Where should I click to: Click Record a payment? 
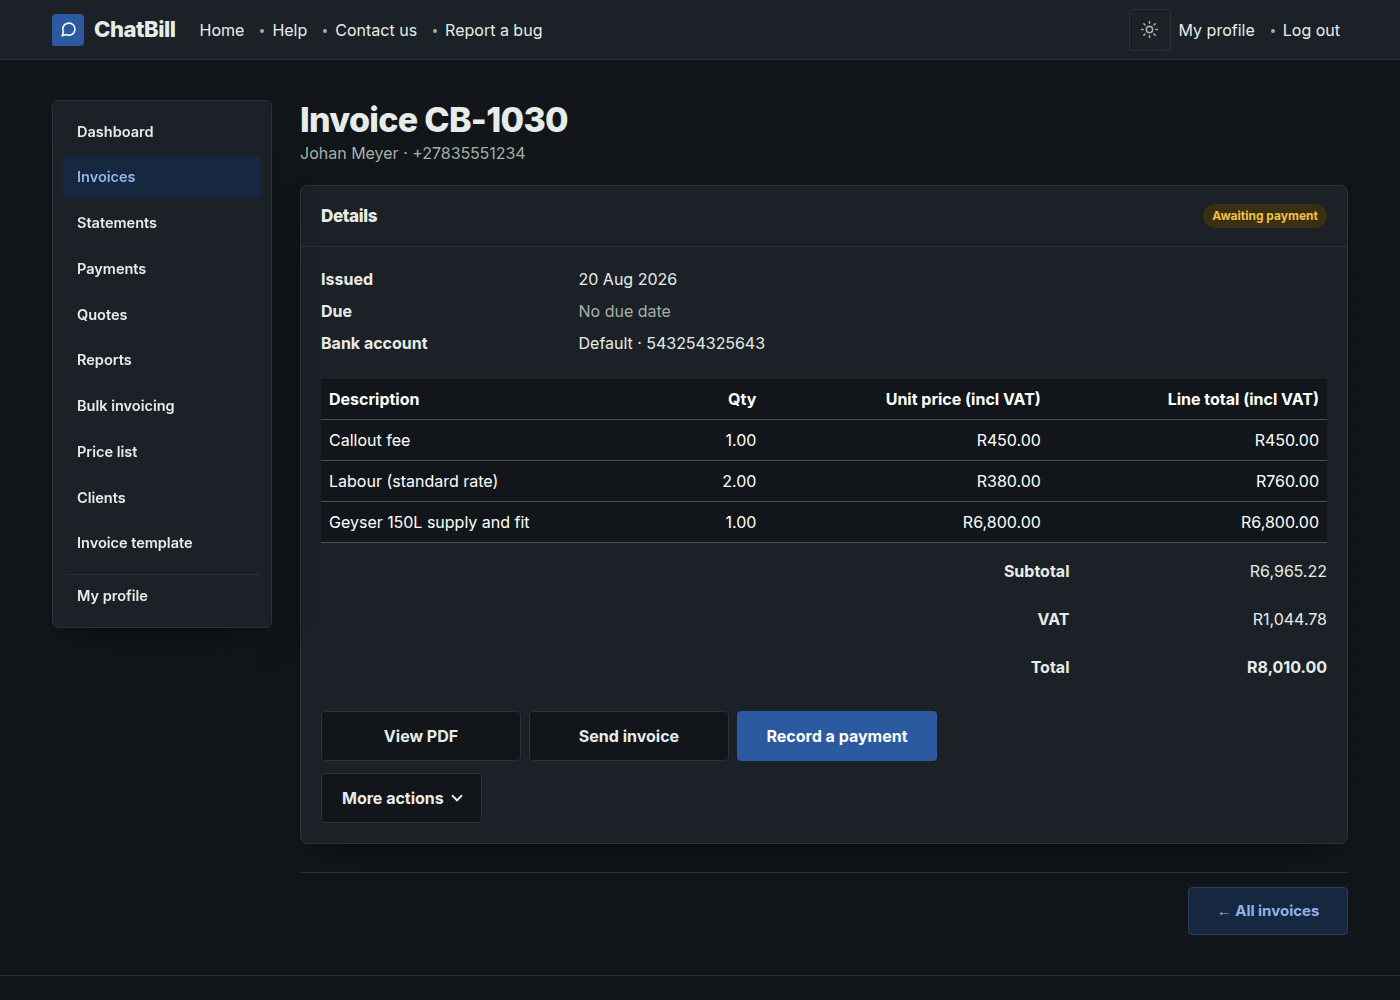tap(837, 736)
